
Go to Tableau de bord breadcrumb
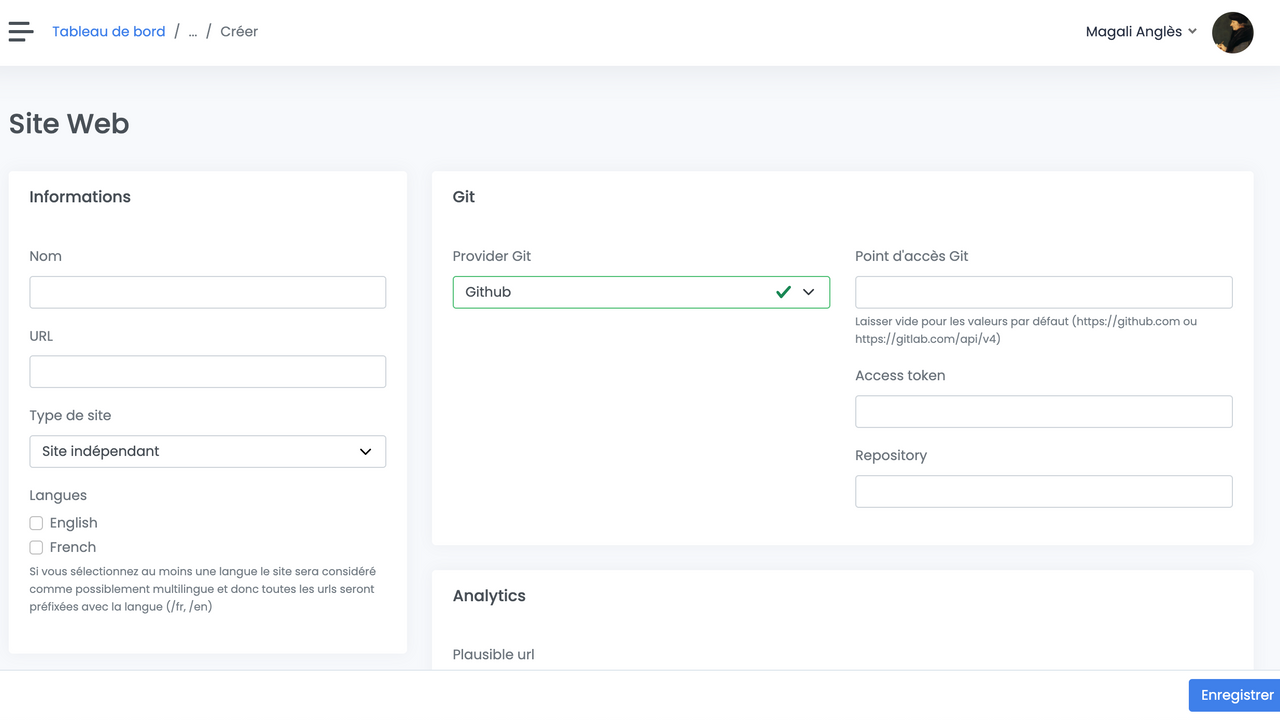[x=108, y=32]
